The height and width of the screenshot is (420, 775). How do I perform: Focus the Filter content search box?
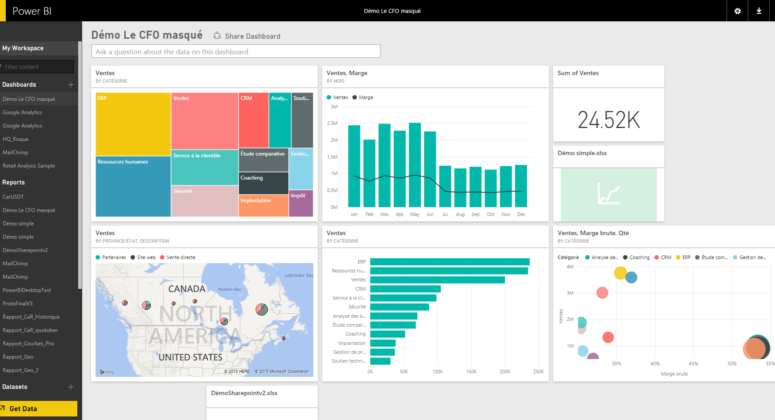tap(38, 67)
